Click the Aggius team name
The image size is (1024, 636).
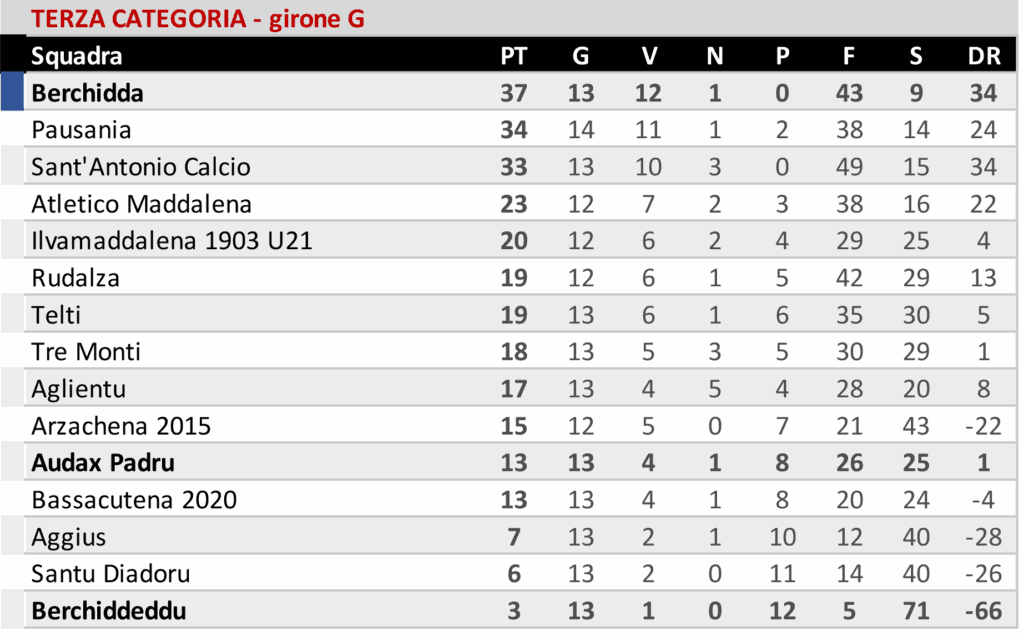click(x=68, y=537)
